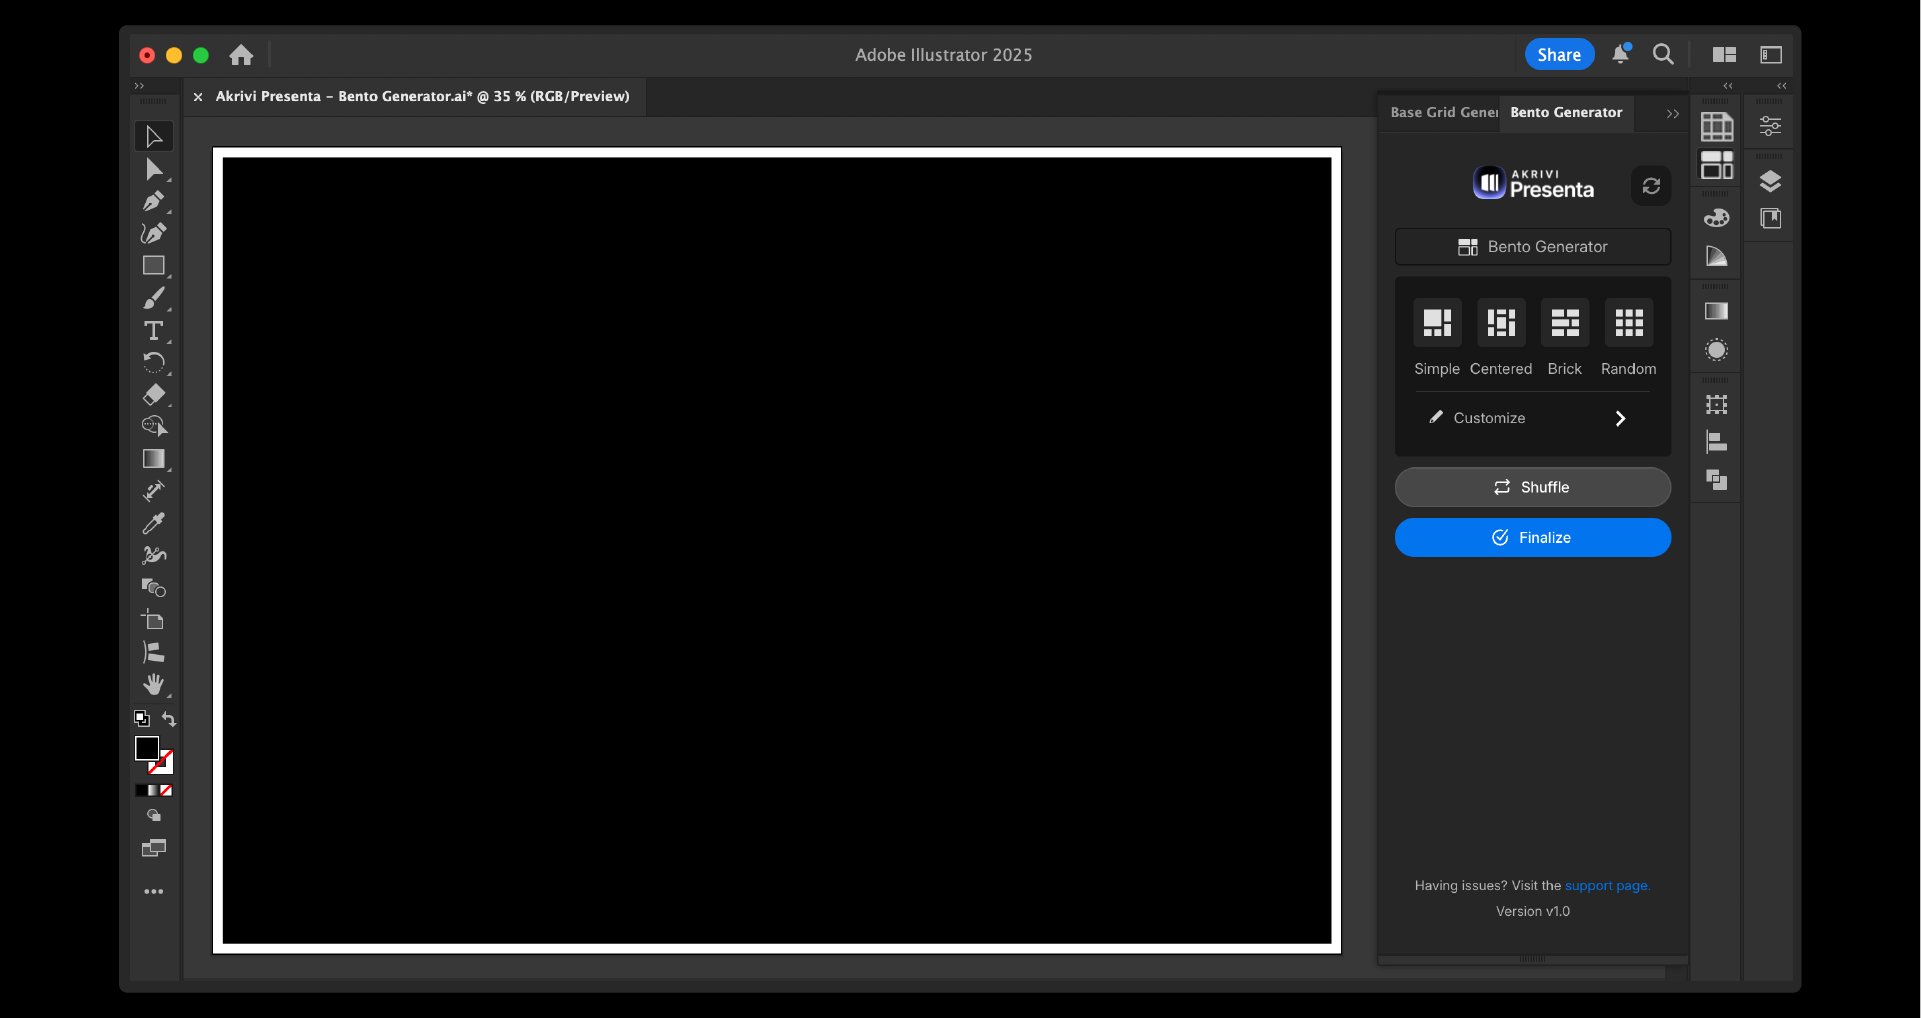Swap fill and stroke colors
This screenshot has width=1921, height=1018.
point(169,718)
